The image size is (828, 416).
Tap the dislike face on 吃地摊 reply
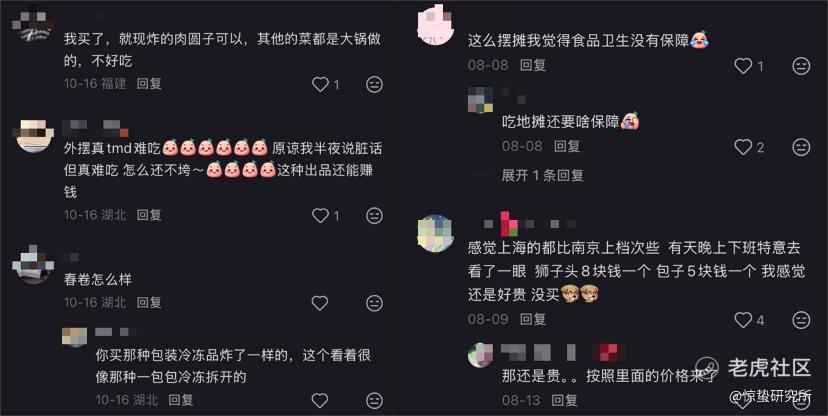click(801, 147)
